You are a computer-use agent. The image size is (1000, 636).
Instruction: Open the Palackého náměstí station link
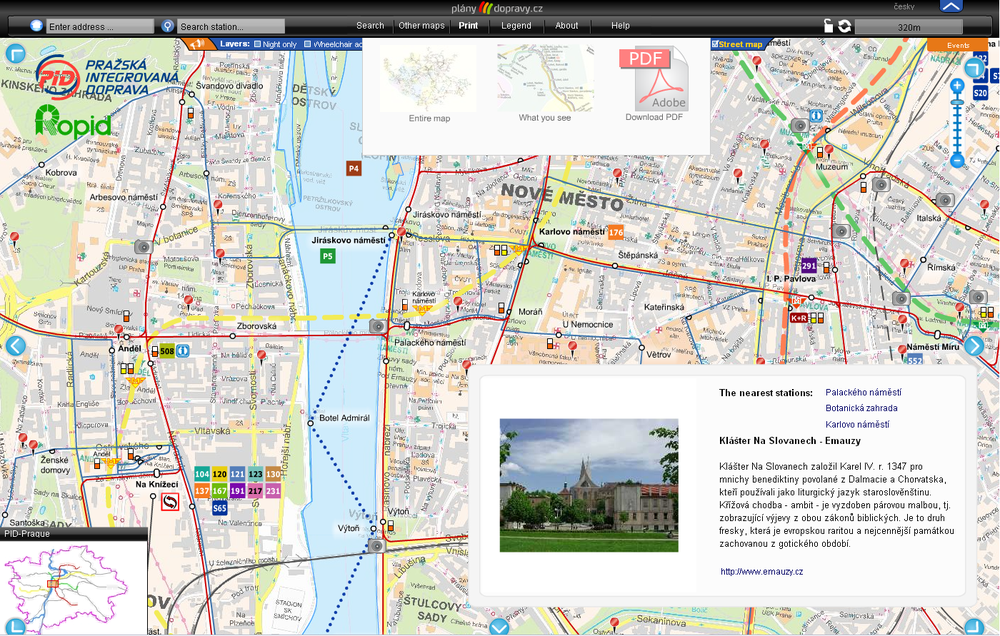tap(862, 392)
